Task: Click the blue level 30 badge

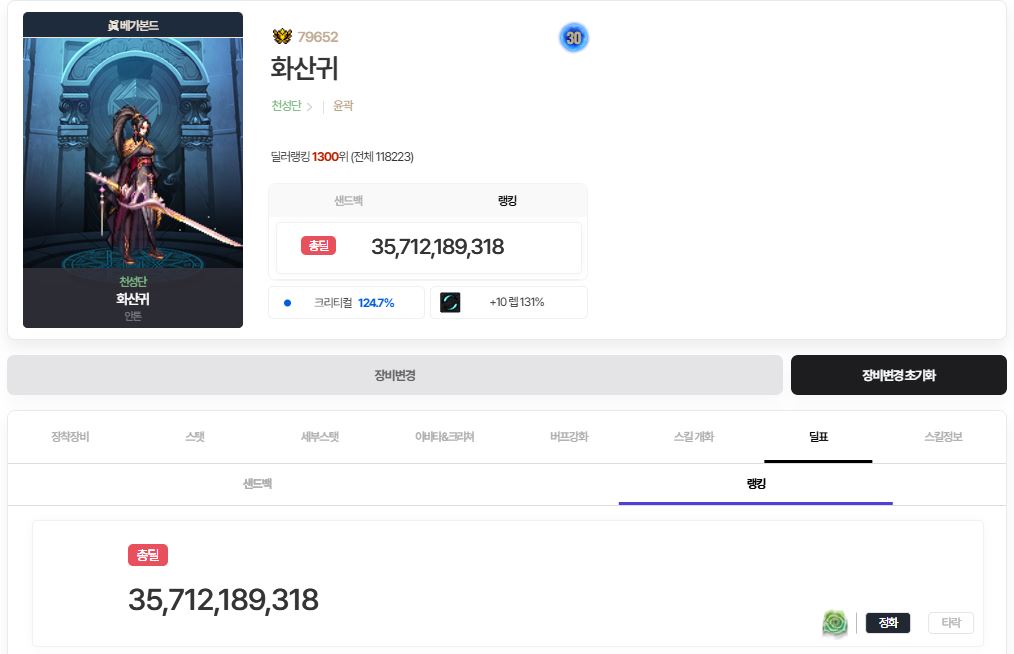Action: tap(573, 38)
